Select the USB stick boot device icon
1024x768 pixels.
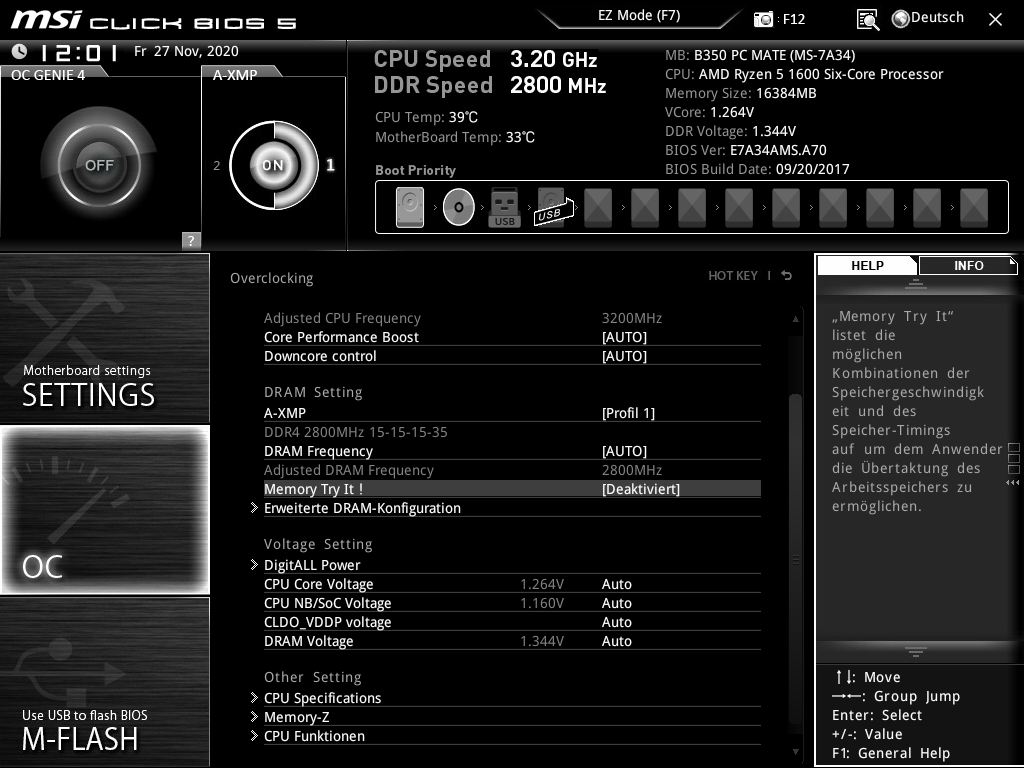[x=504, y=207]
